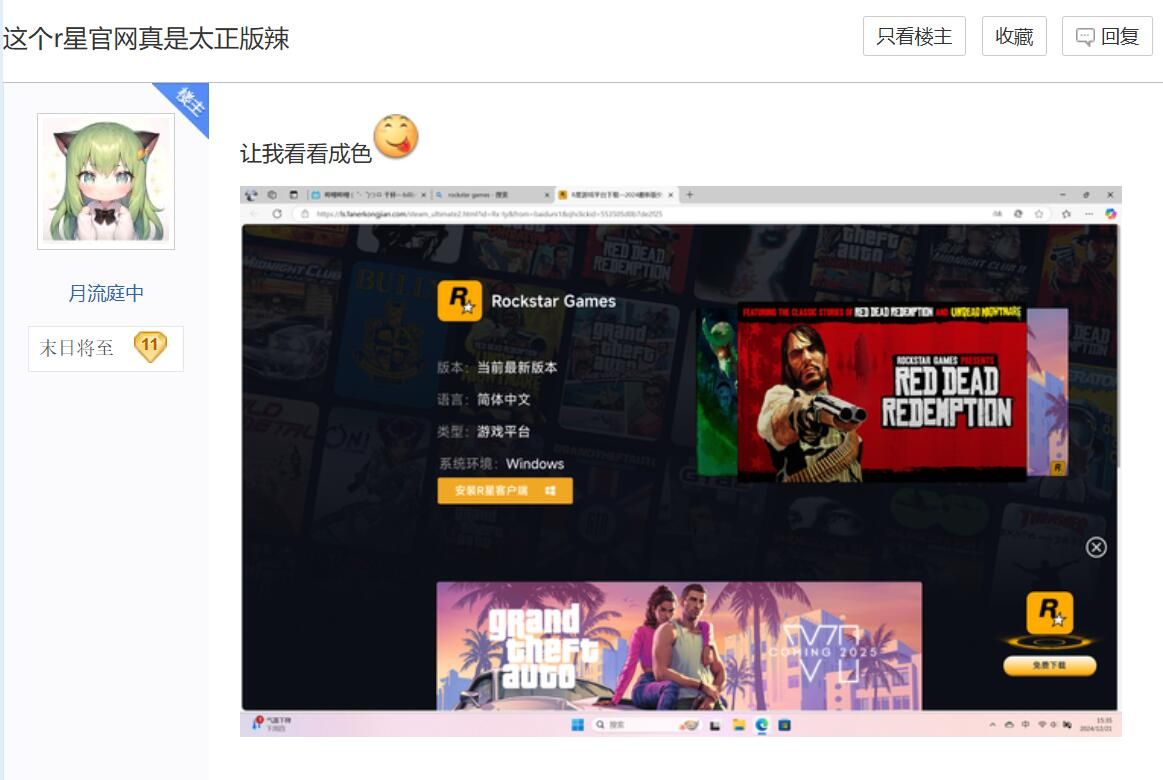
Task: Click the floating yellow R star icon
Action: coord(1050,612)
